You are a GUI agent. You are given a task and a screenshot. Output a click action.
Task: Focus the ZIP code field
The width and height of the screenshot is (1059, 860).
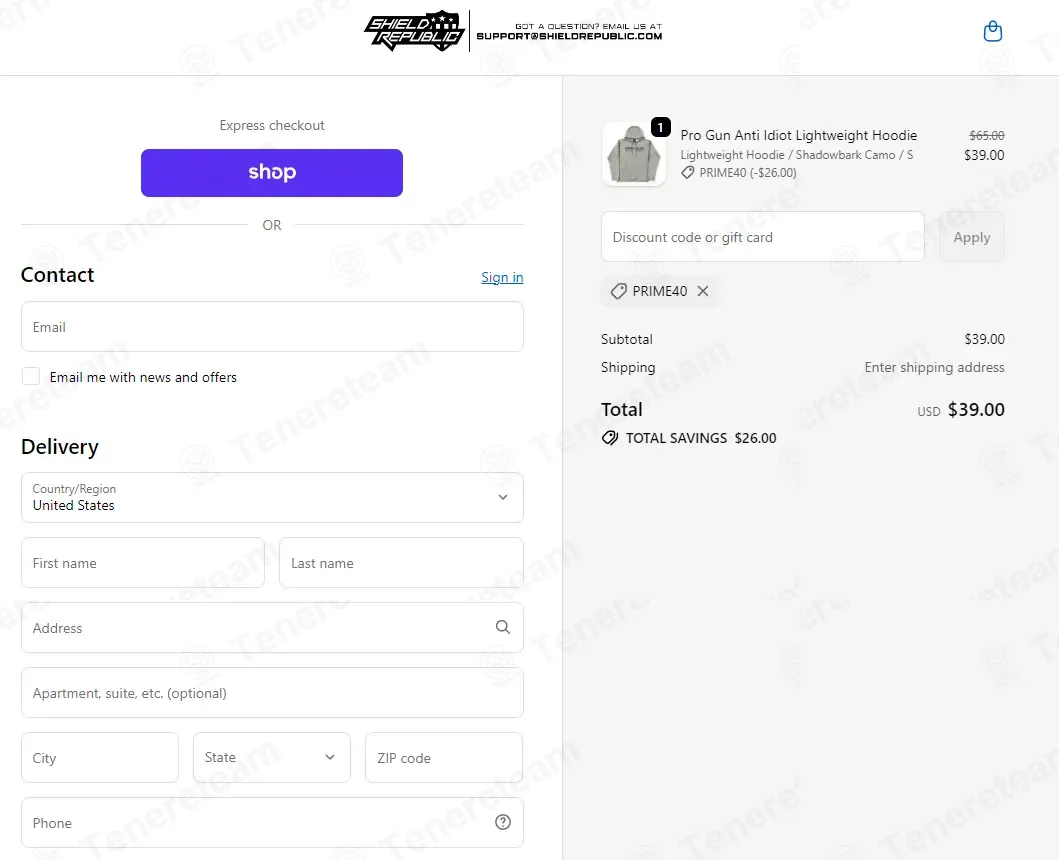443,758
